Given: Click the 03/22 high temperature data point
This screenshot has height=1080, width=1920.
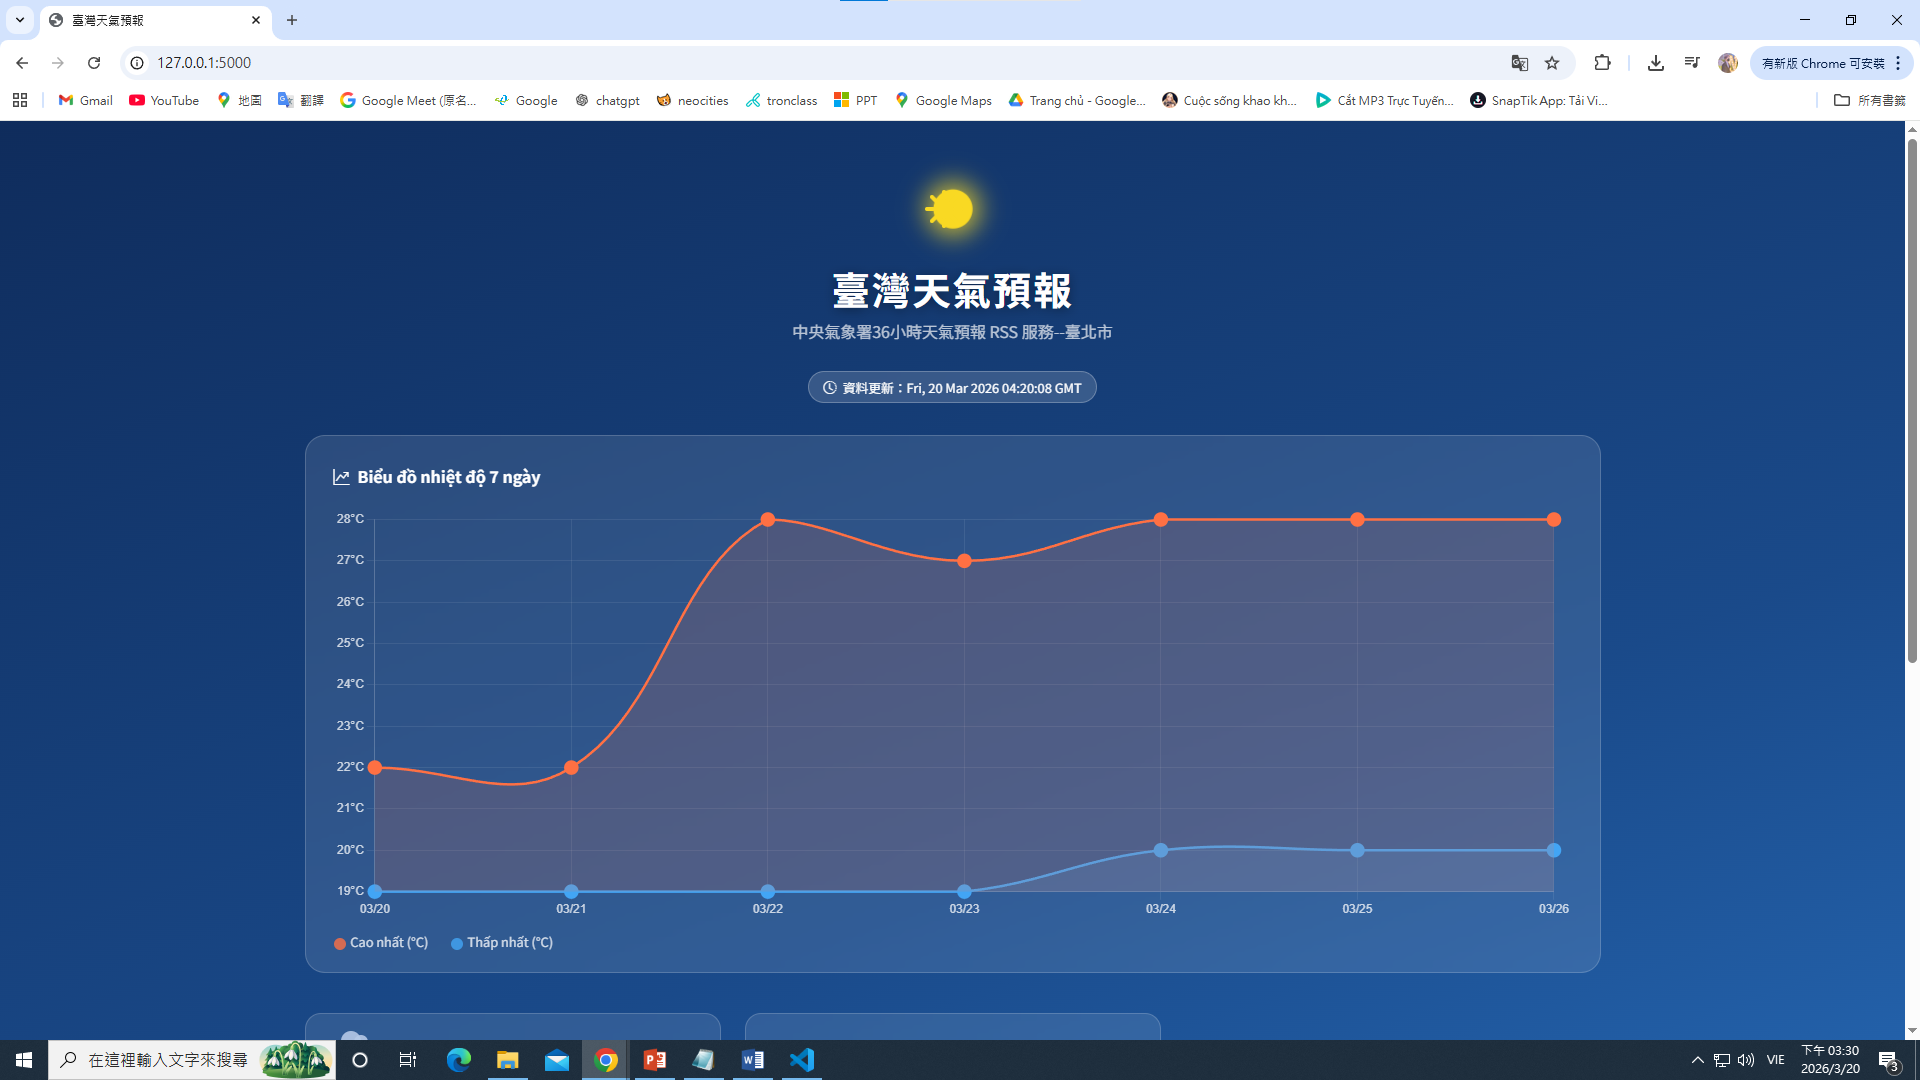Looking at the screenshot, I should pos(768,520).
